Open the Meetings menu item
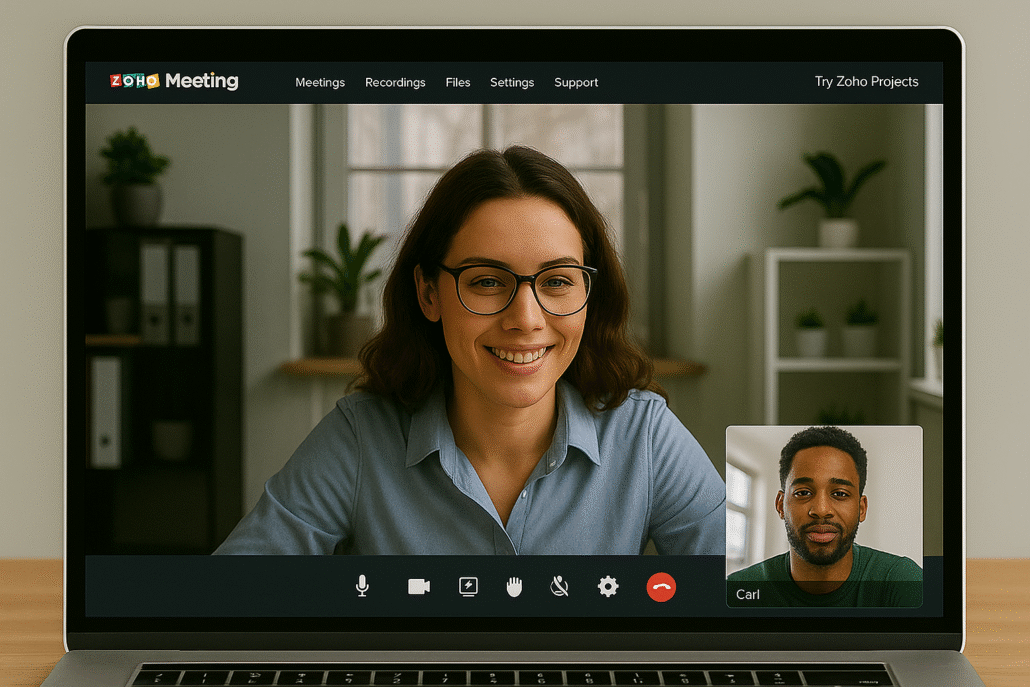Viewport: 1030px width, 687px height. [x=320, y=82]
